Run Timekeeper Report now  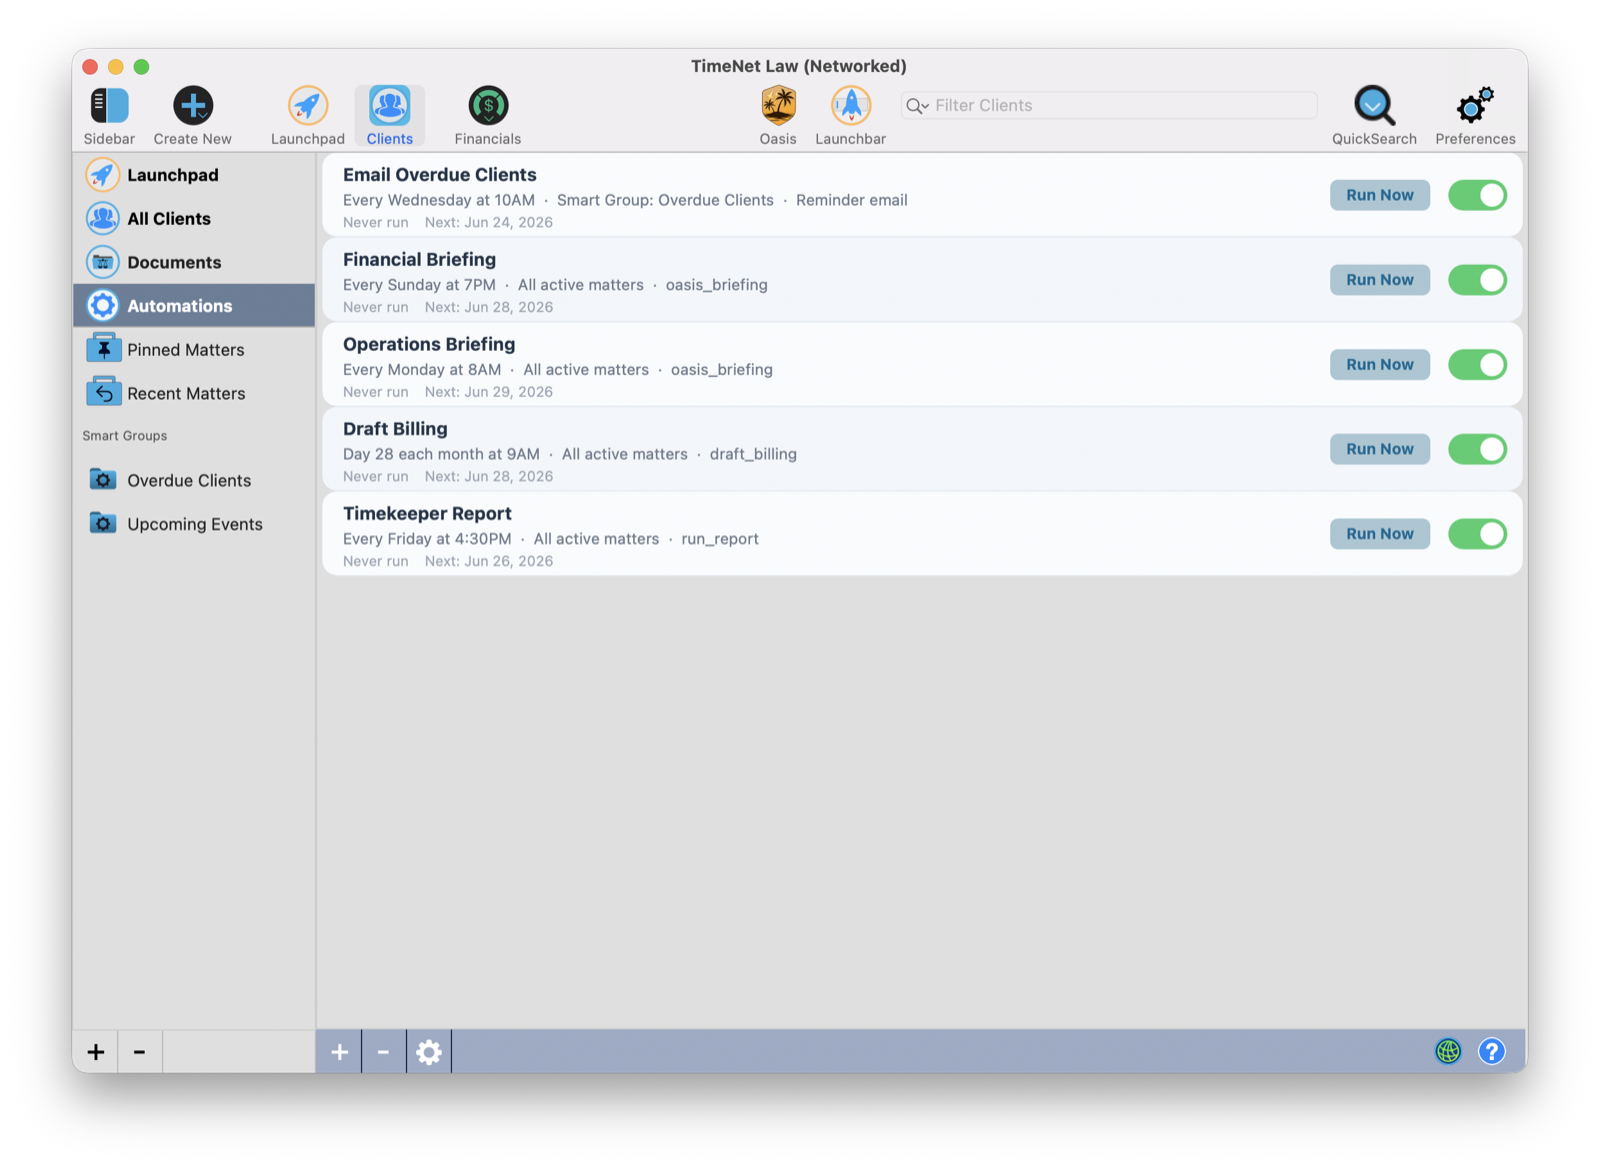(1379, 534)
